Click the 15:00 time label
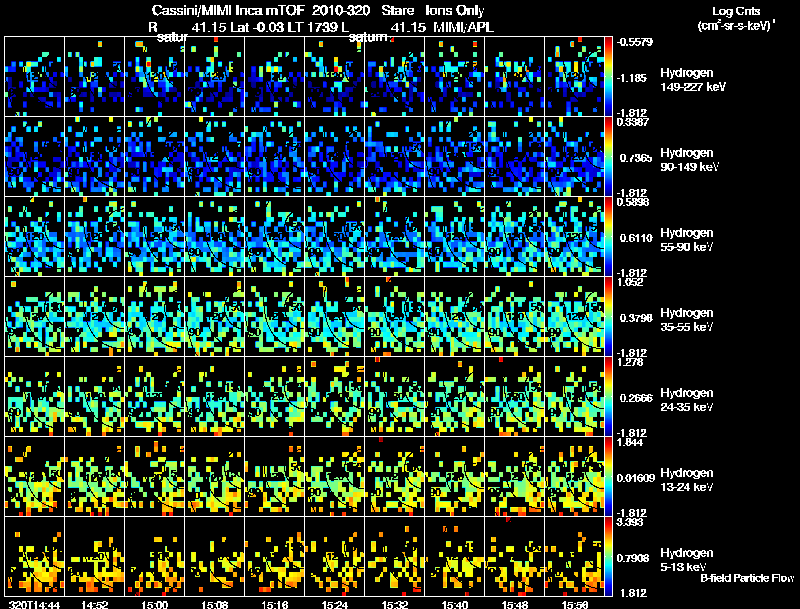This screenshot has width=800, height=609. point(155,604)
